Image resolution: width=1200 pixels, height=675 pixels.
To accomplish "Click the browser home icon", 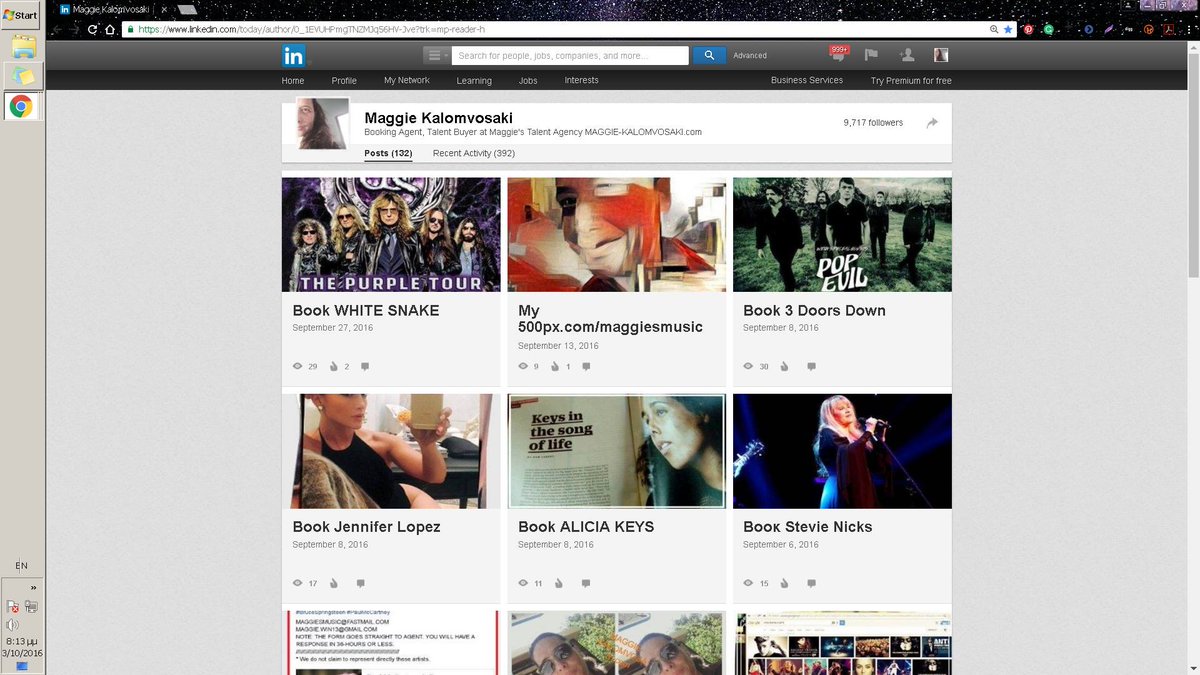I will pyautogui.click(x=110, y=29).
